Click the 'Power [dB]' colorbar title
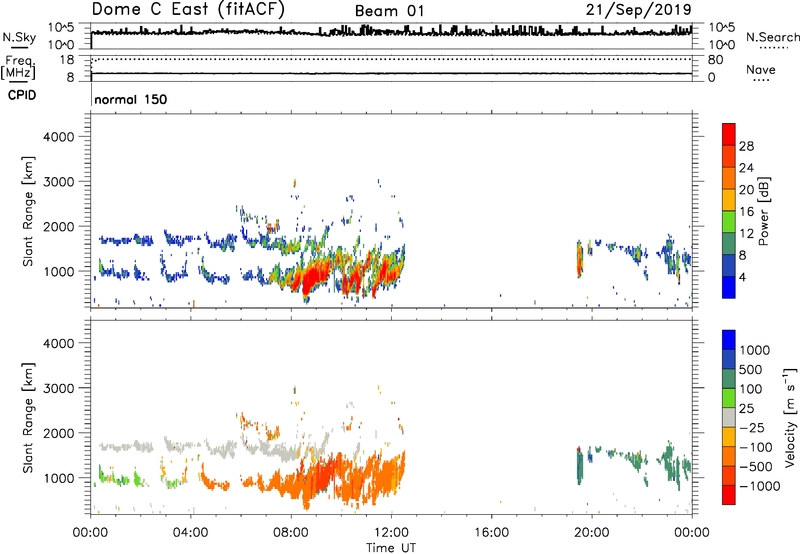 [763, 211]
